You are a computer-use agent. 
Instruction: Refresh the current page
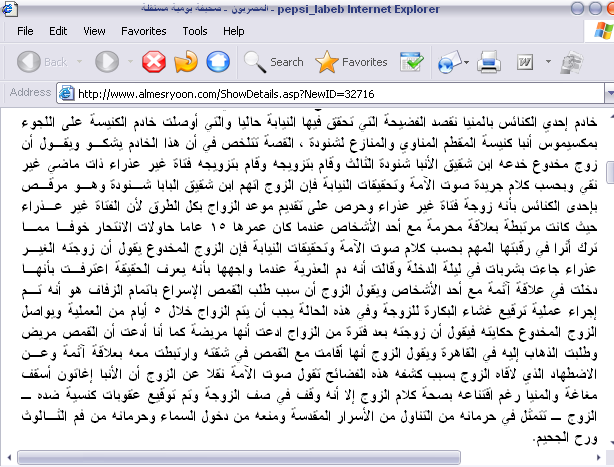pos(186,62)
